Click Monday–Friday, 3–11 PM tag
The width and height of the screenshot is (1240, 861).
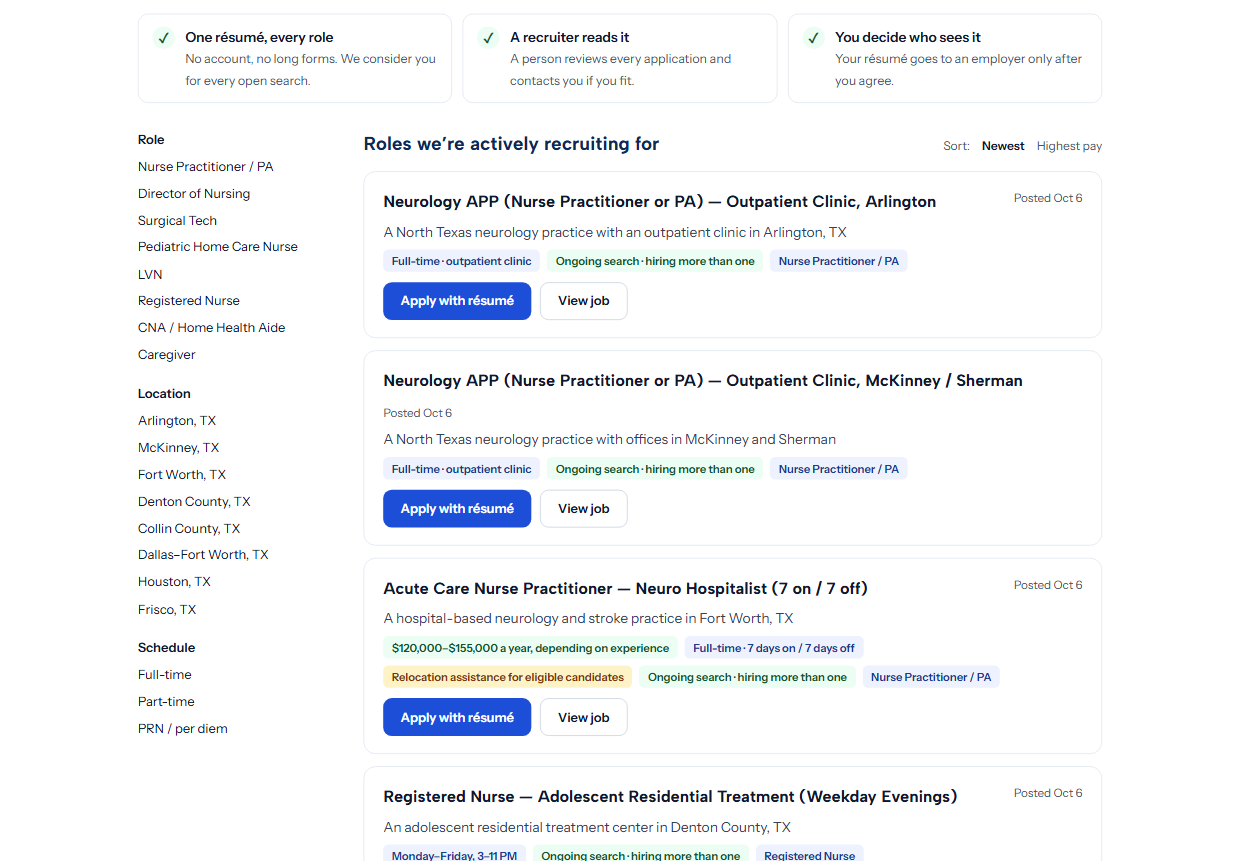point(454,855)
